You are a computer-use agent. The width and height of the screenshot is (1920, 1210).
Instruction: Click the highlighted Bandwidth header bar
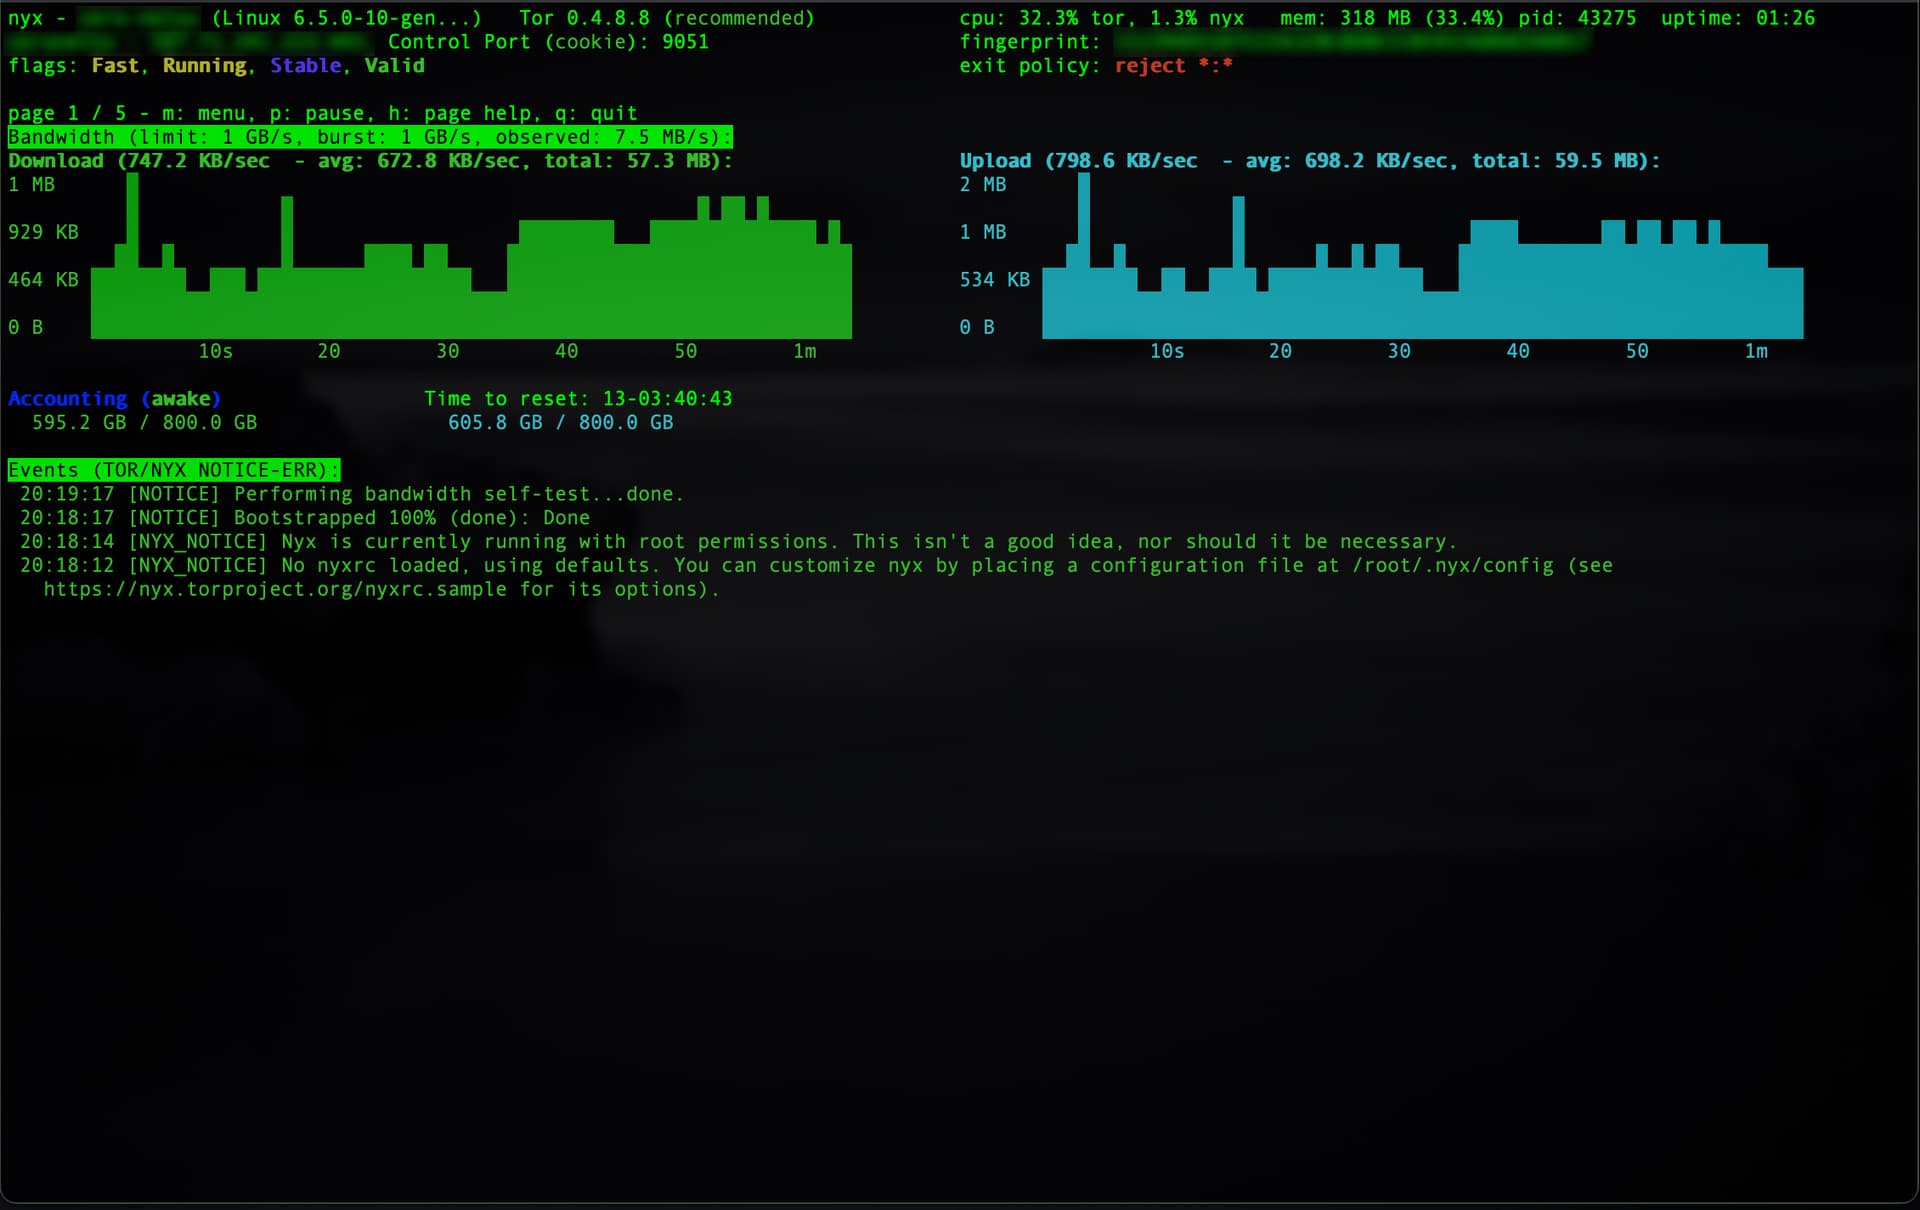pyautogui.click(x=370, y=137)
